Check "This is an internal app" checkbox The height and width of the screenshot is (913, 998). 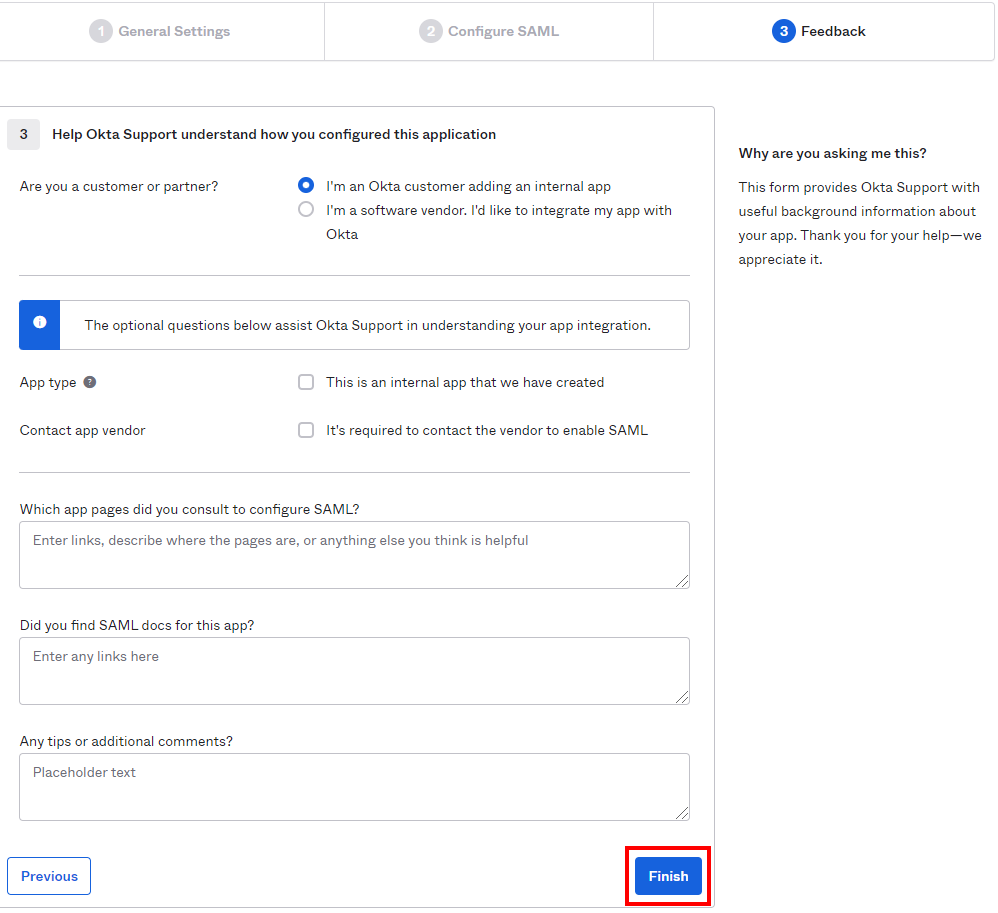306,382
